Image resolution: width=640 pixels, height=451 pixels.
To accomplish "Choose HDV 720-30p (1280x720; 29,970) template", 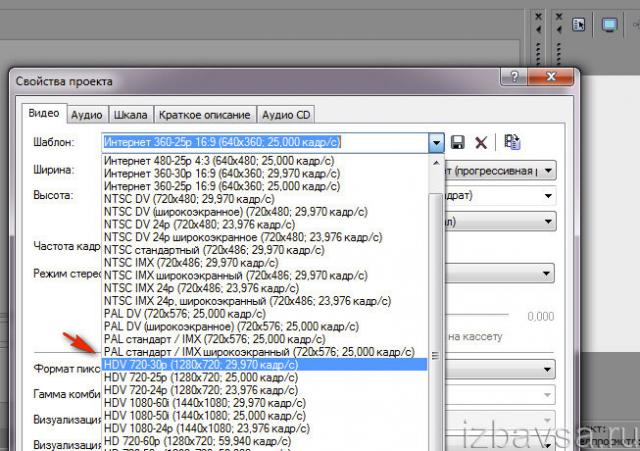I will 200,365.
